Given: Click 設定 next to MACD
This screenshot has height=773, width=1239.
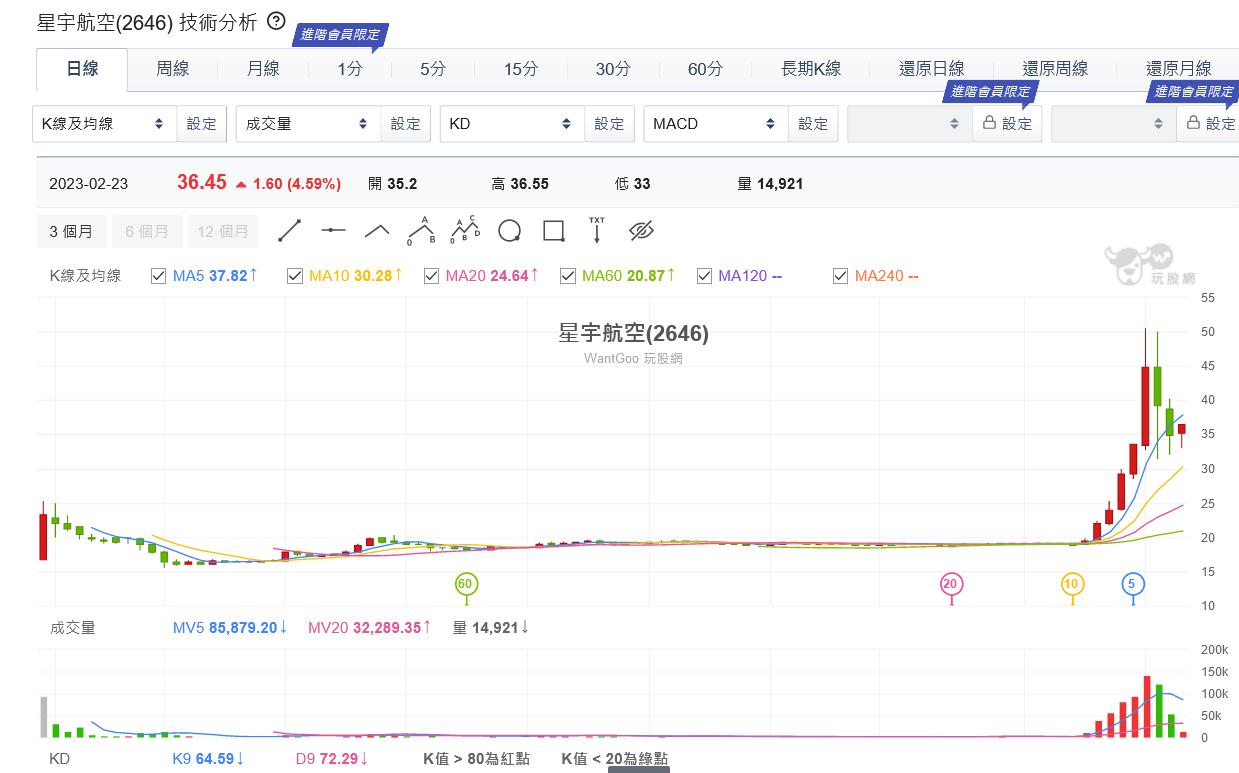Looking at the screenshot, I should click(814, 124).
